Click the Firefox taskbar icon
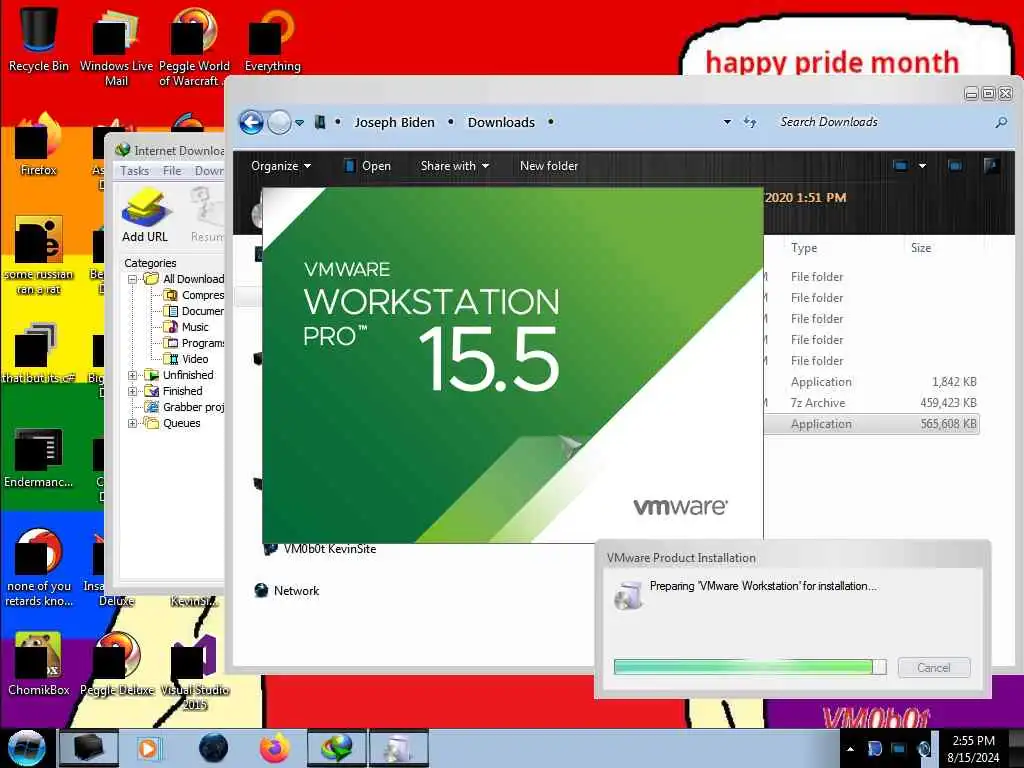This screenshot has width=1024, height=768. pyautogui.click(x=275, y=748)
